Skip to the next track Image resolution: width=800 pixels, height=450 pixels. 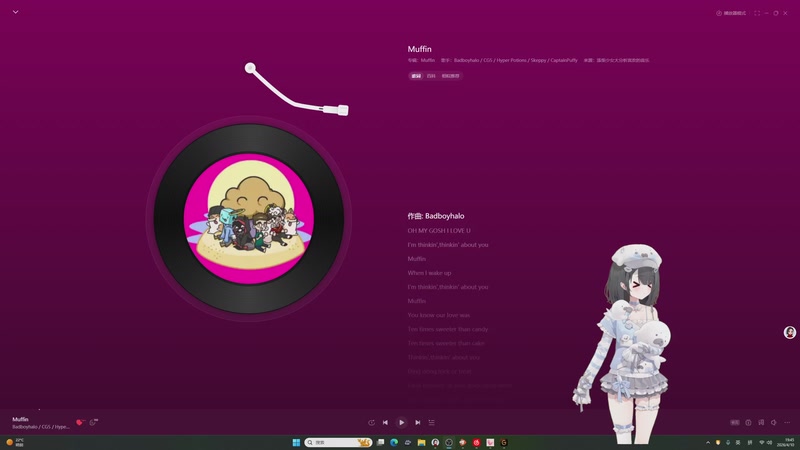point(418,422)
